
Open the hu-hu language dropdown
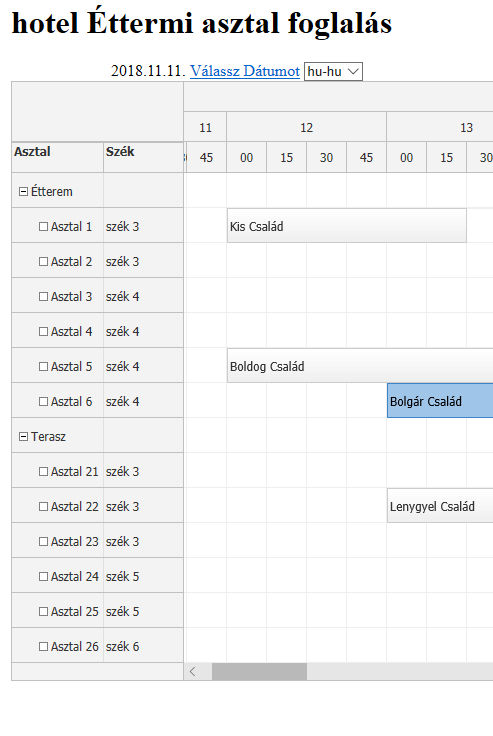pyautogui.click(x=333, y=71)
